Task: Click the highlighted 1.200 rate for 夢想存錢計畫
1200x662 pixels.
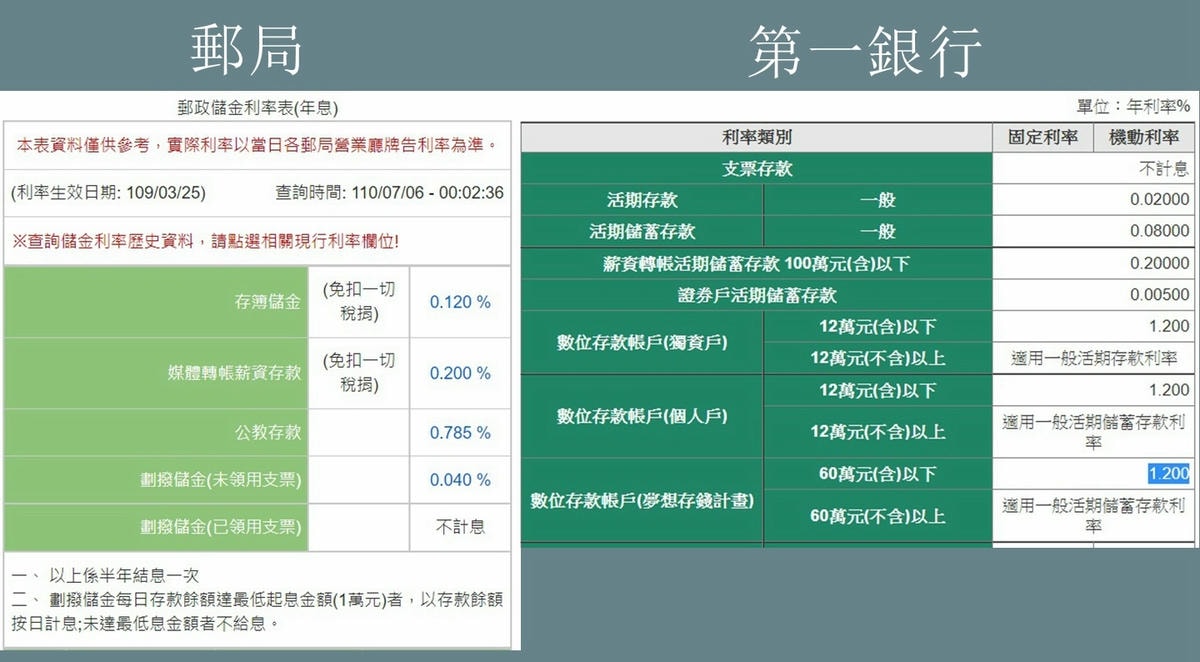Action: pyautogui.click(x=1169, y=474)
